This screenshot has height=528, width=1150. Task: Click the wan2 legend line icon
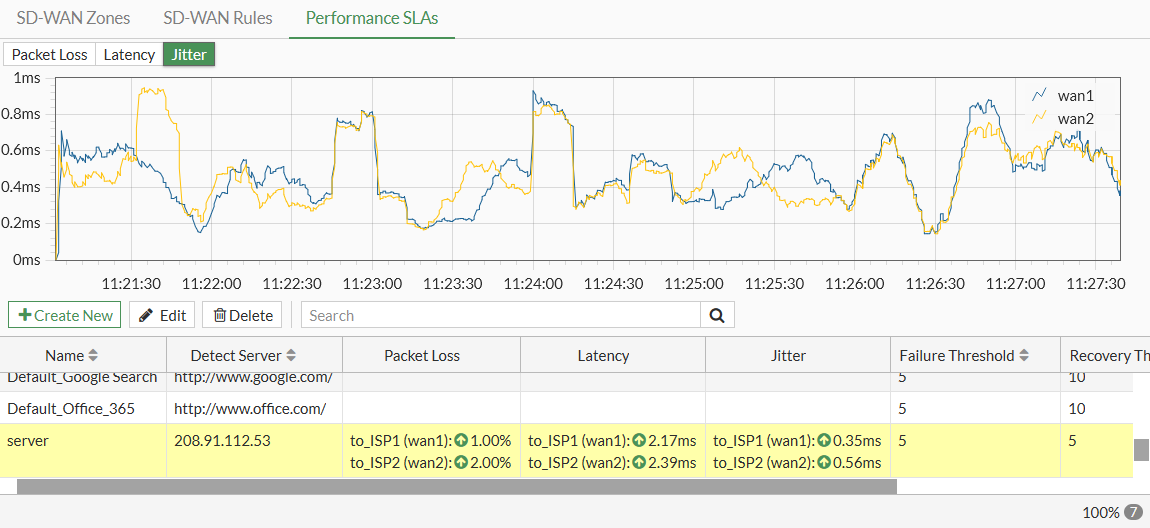pyautogui.click(x=1039, y=118)
